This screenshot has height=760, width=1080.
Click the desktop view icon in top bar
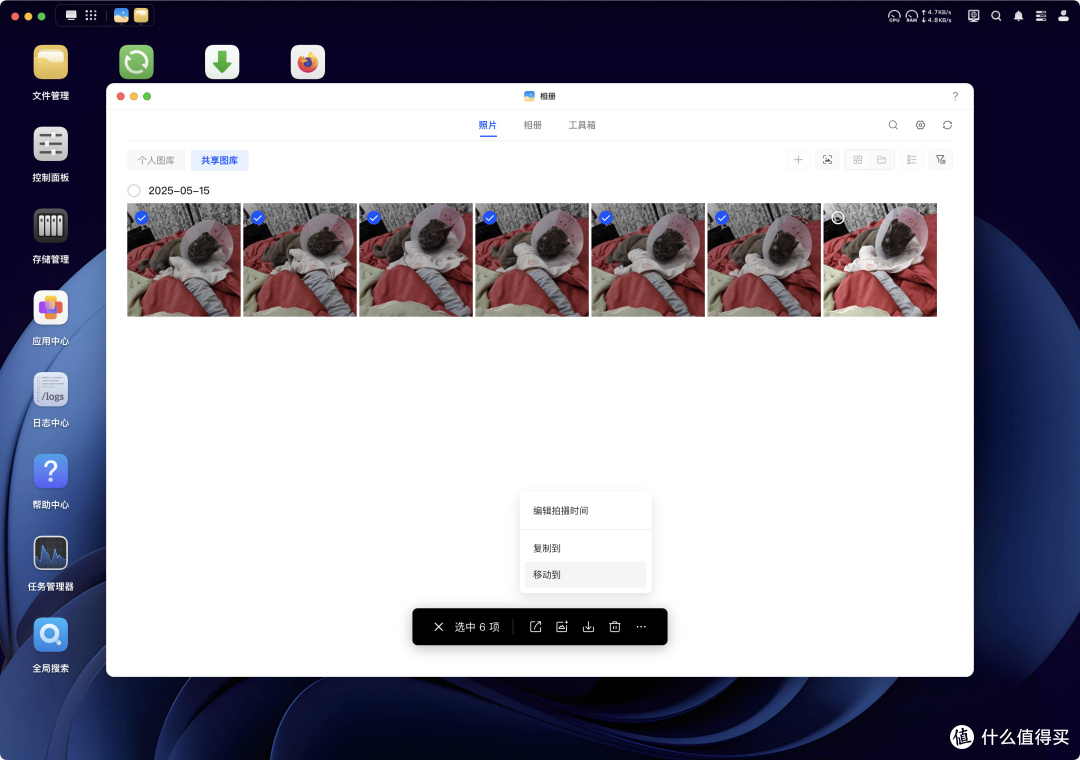pyautogui.click(x=71, y=15)
